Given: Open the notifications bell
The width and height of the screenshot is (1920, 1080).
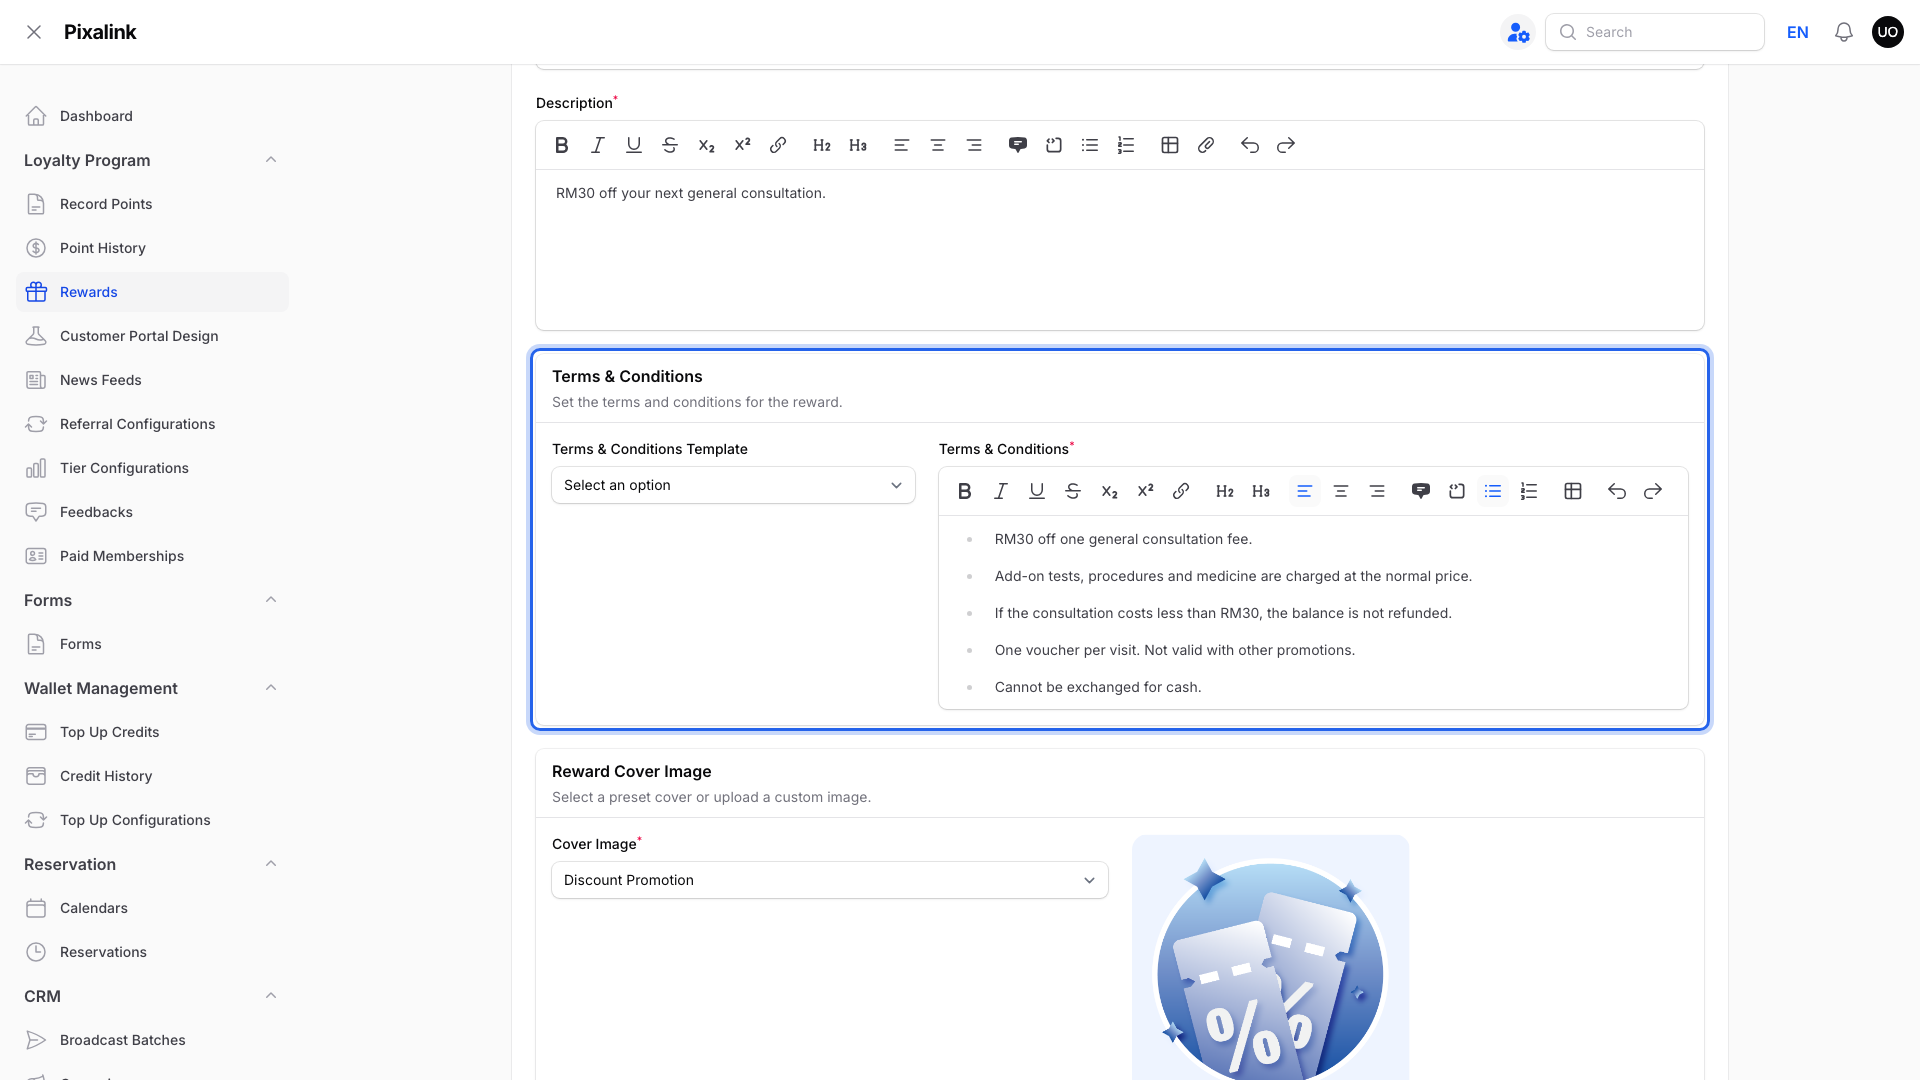Looking at the screenshot, I should (1844, 32).
